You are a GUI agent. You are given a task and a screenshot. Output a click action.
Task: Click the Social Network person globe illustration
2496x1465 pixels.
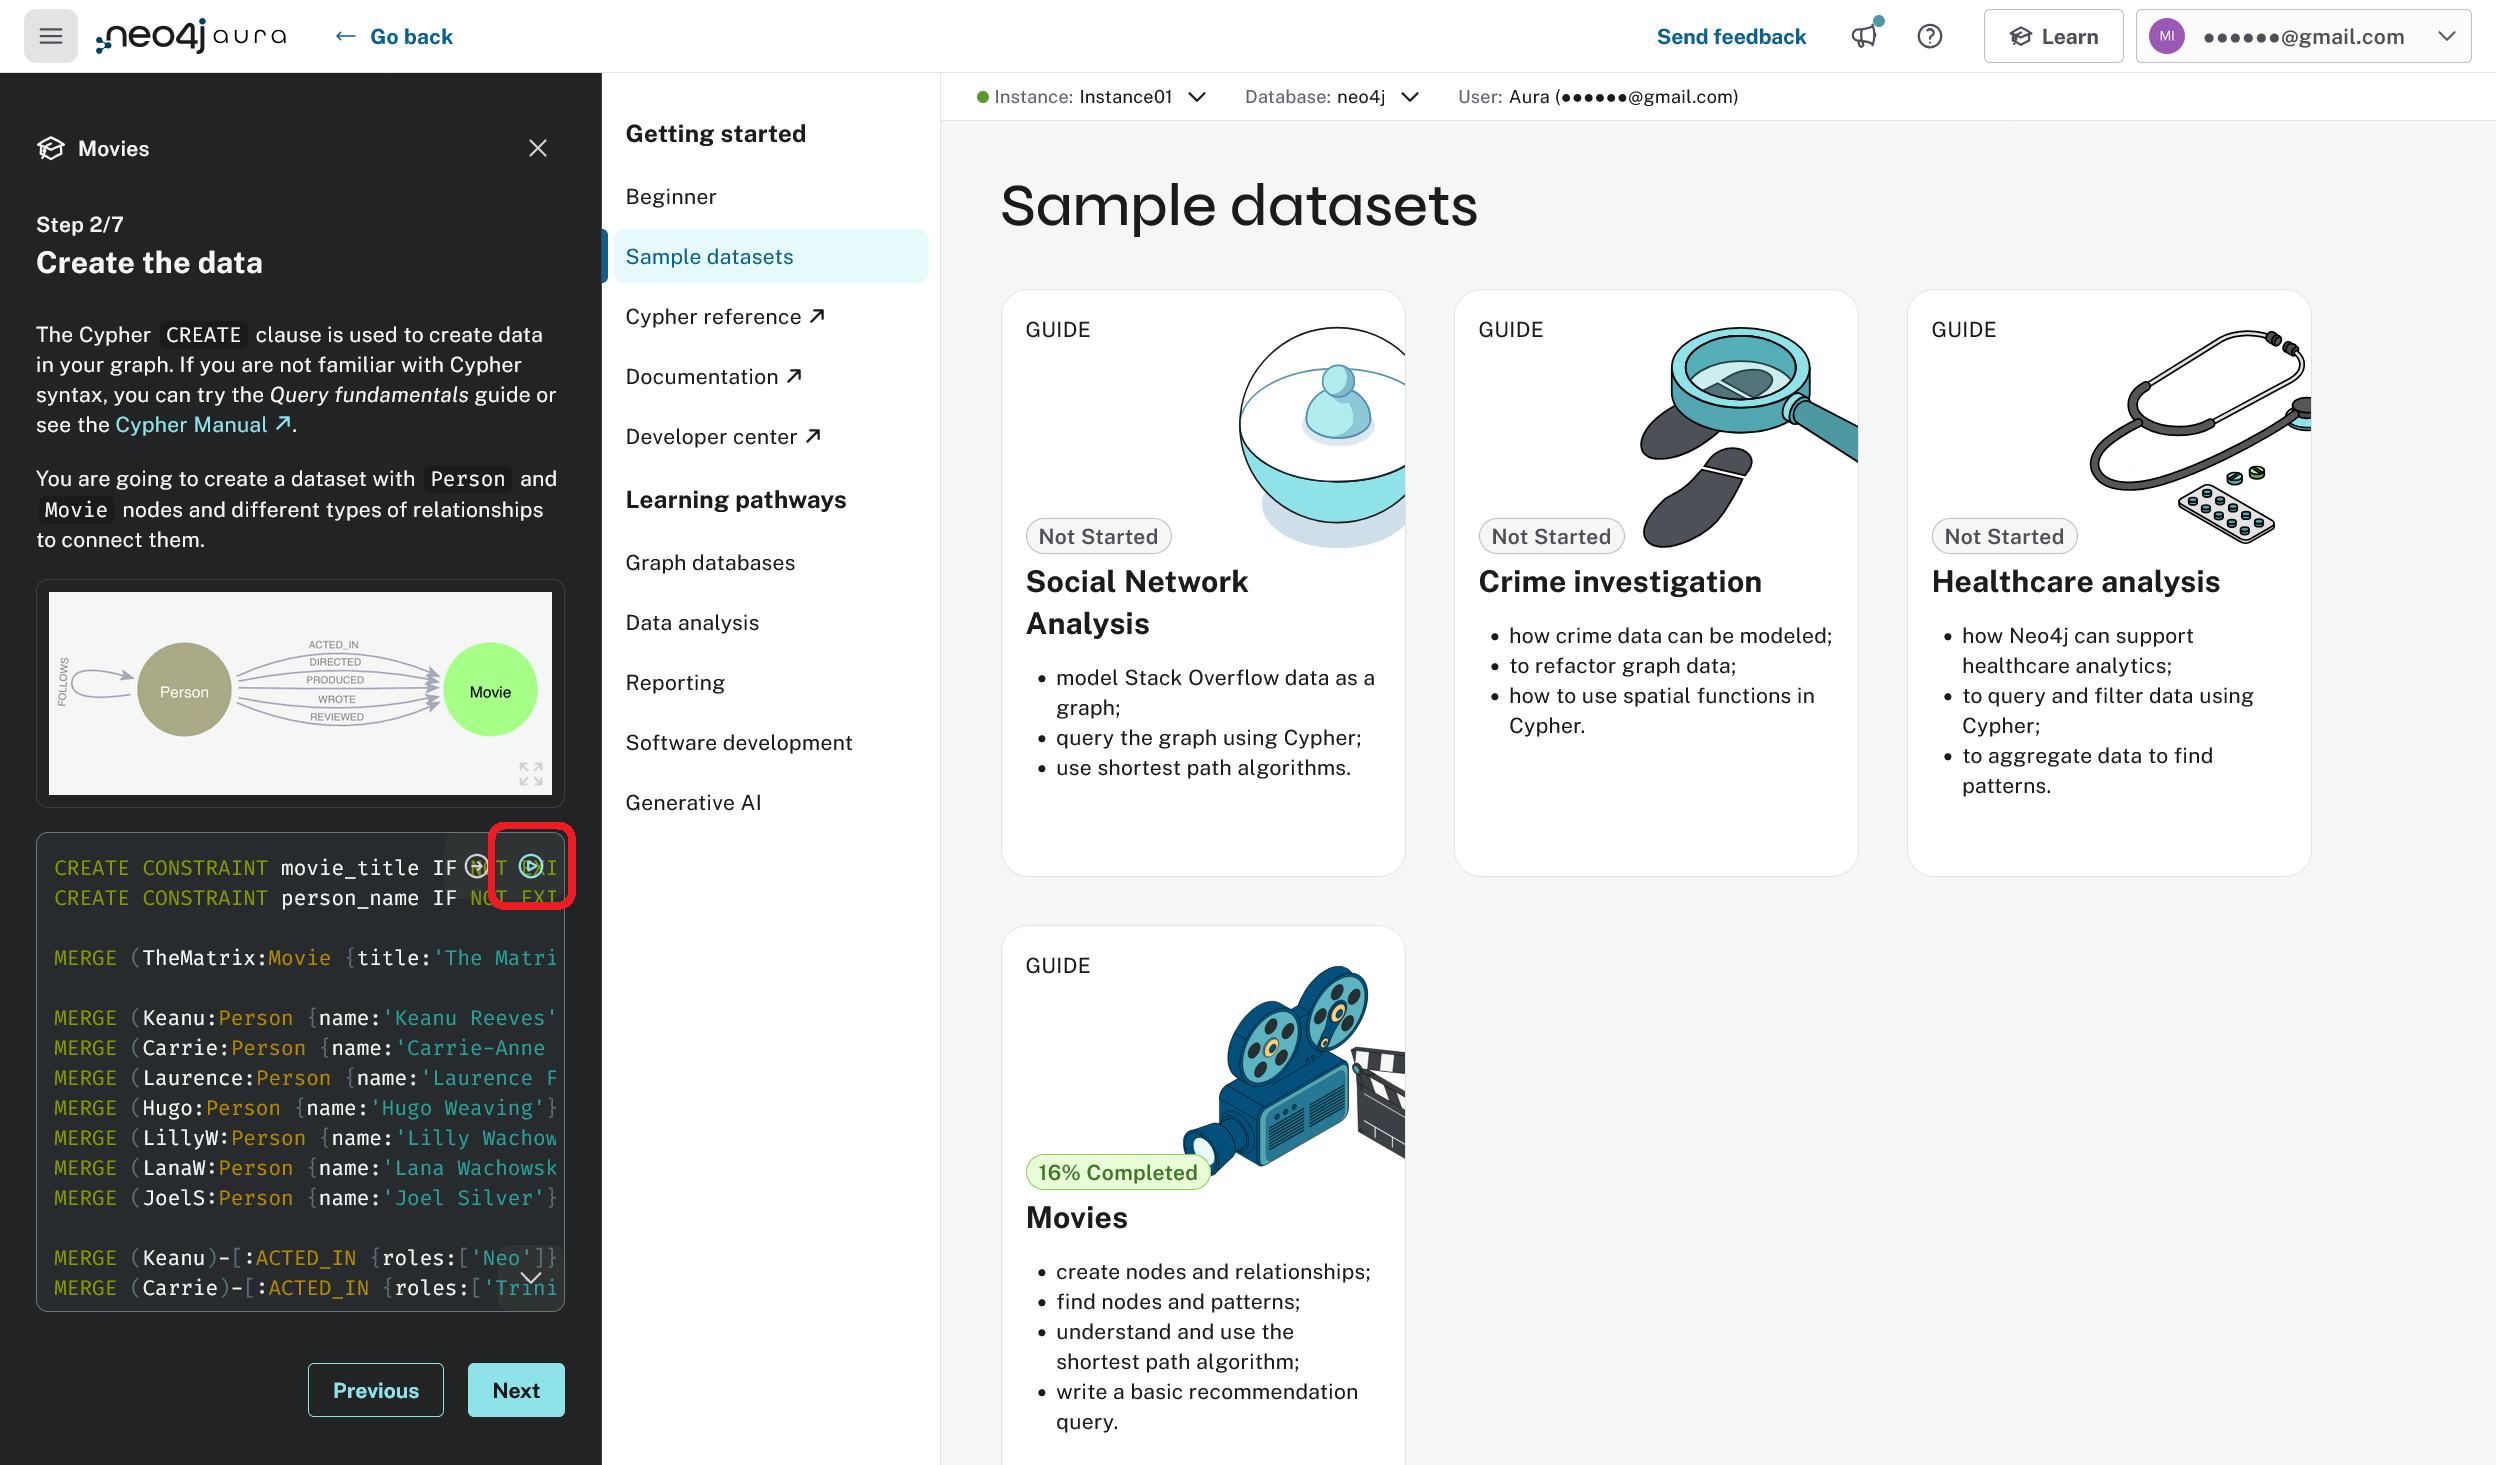(x=1322, y=436)
